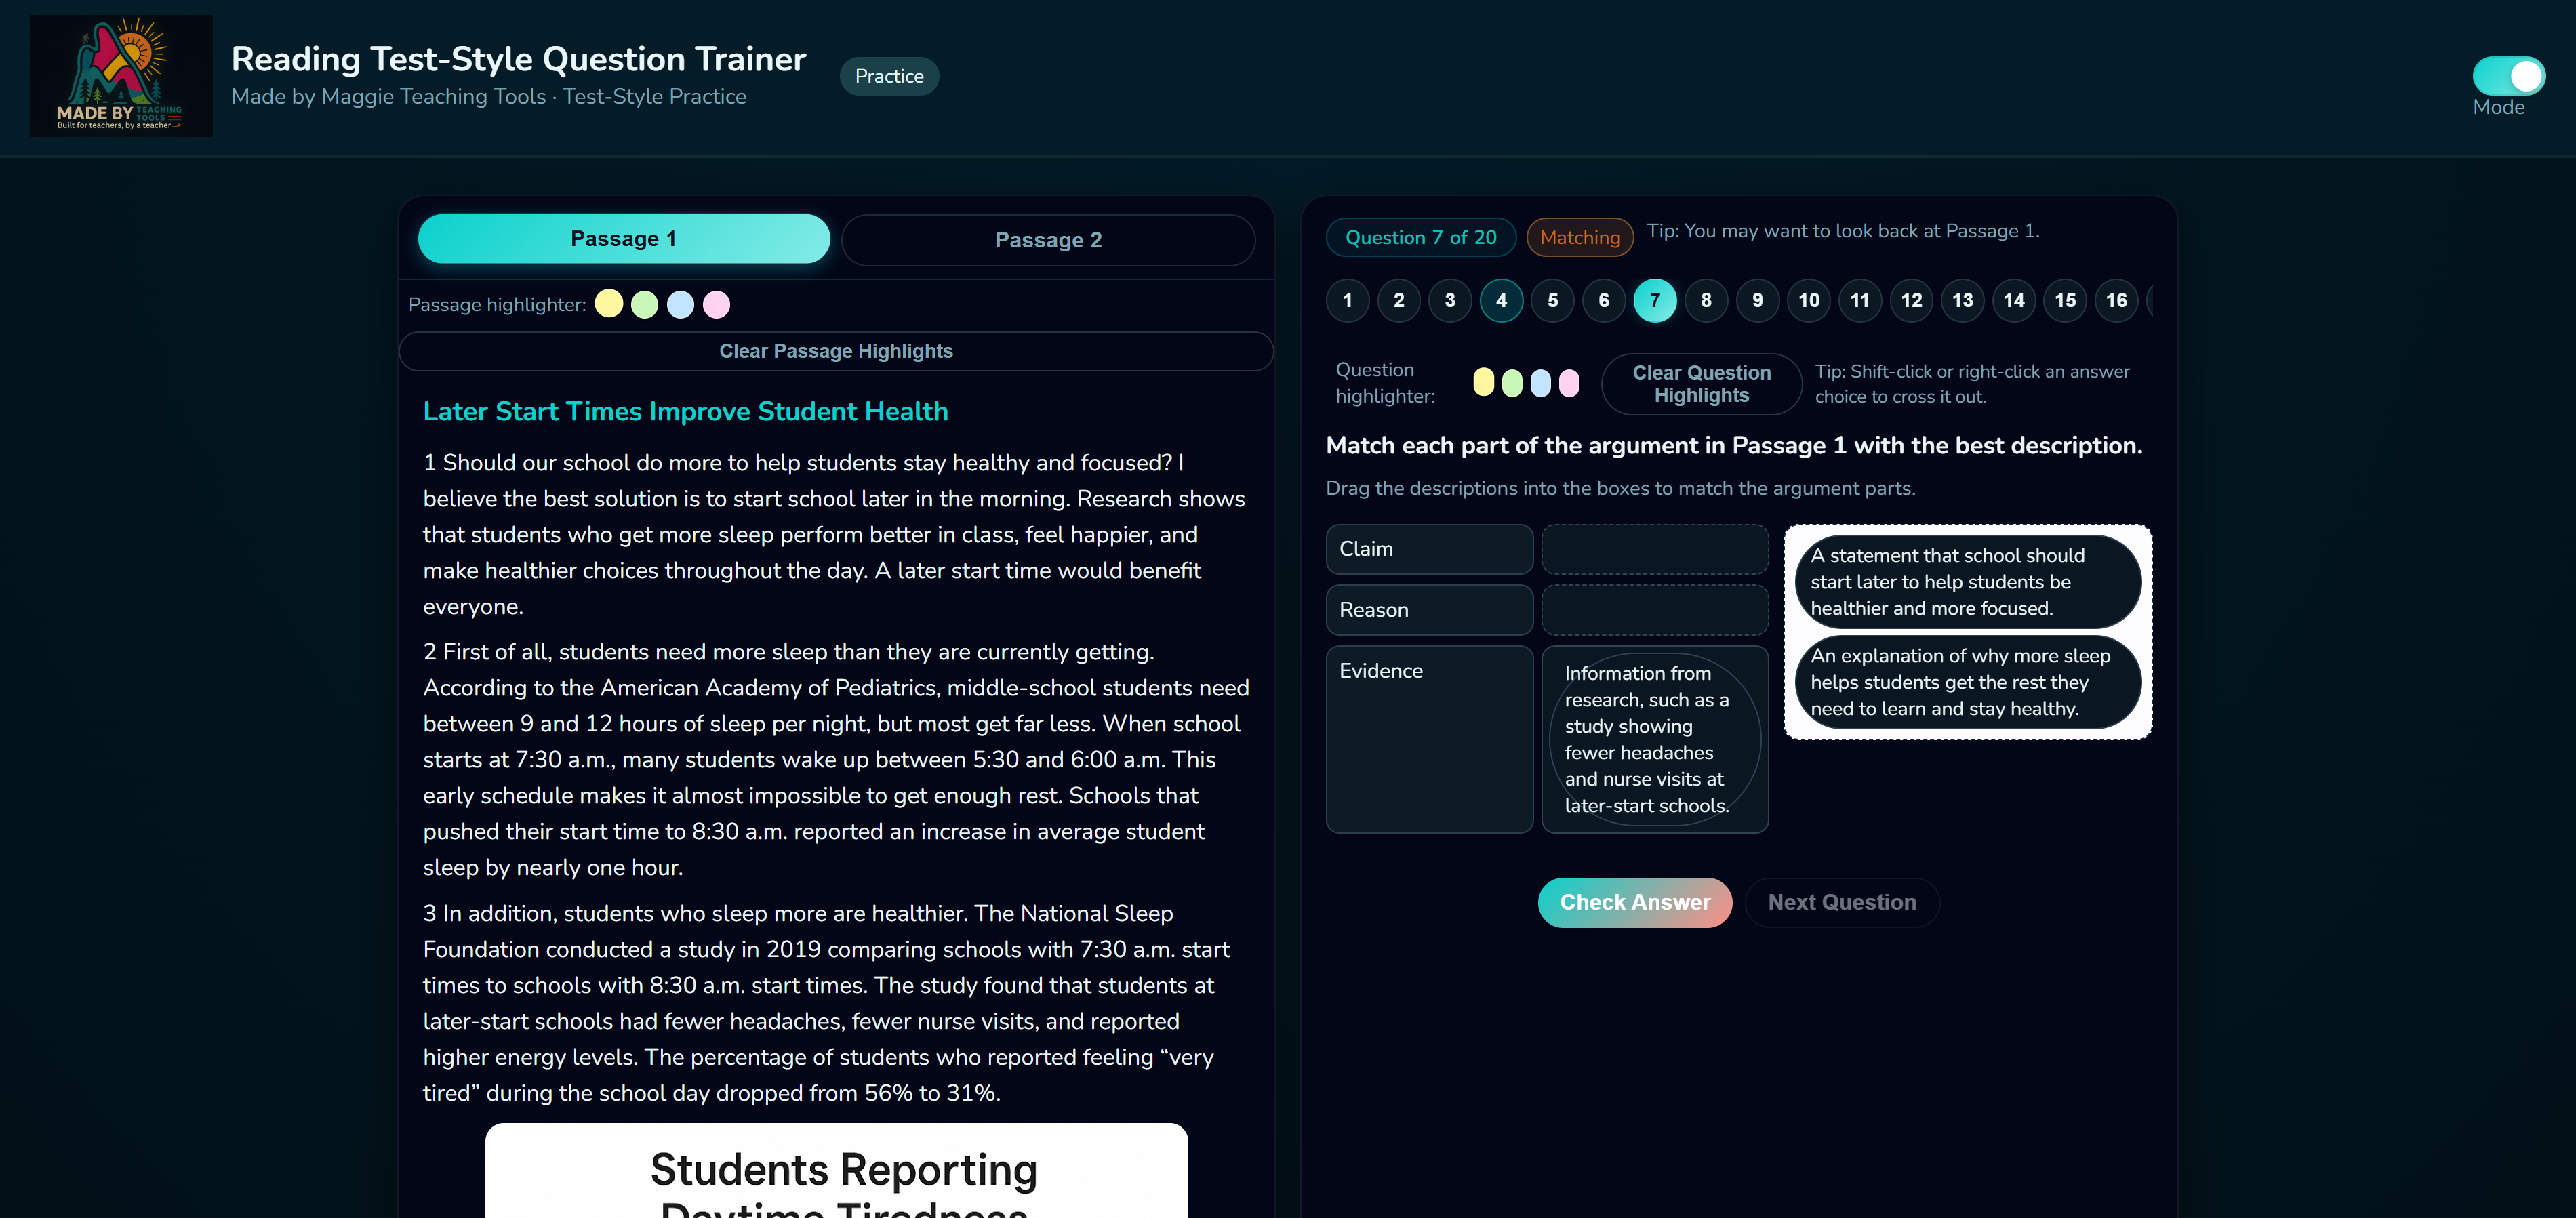Open question 10 in the navigator
This screenshot has height=1218, width=2576.
pos(1808,300)
